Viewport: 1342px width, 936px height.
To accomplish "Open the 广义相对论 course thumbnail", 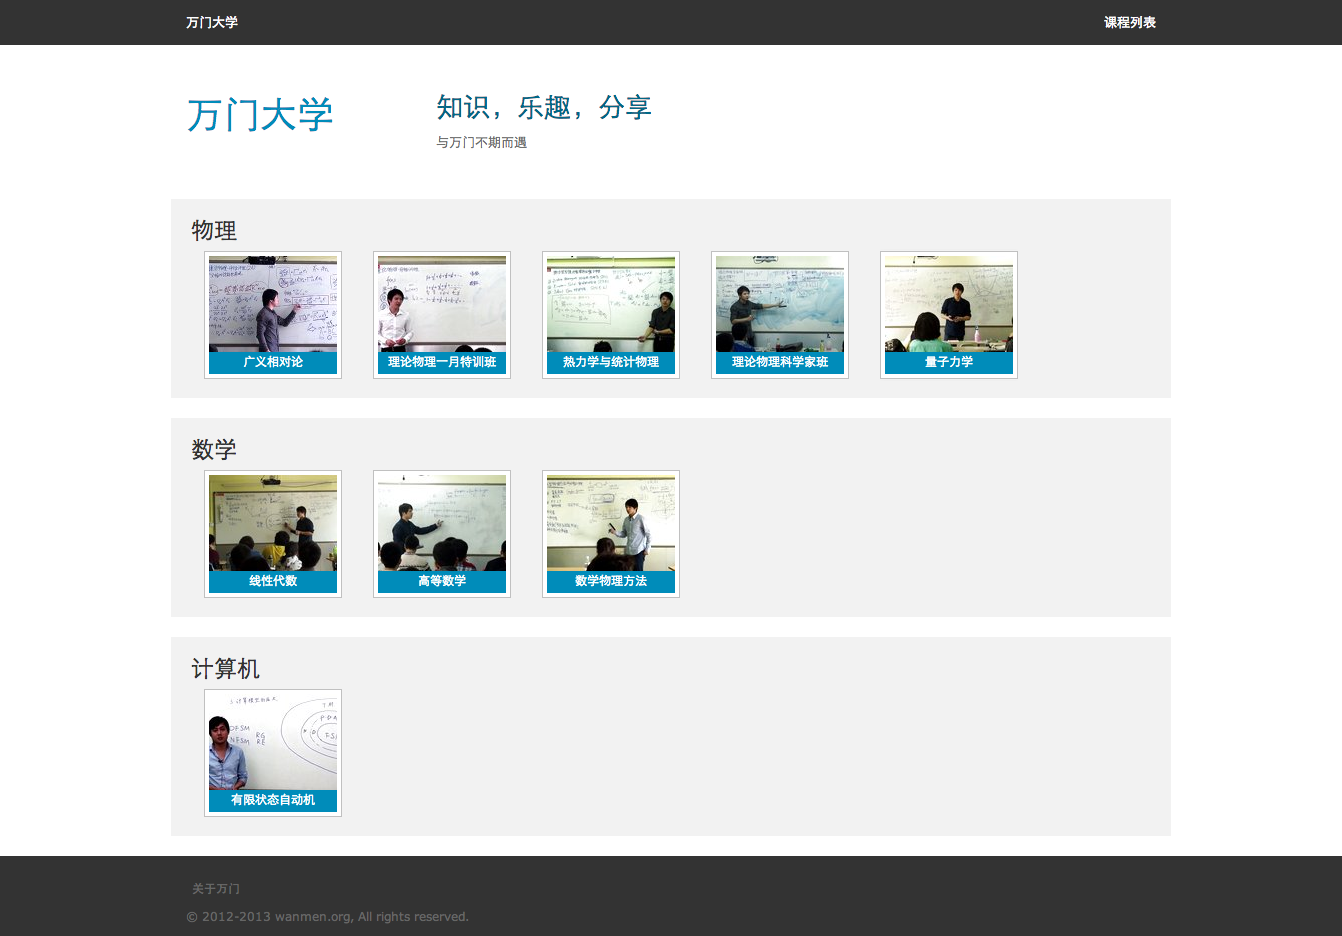I will pos(273,304).
